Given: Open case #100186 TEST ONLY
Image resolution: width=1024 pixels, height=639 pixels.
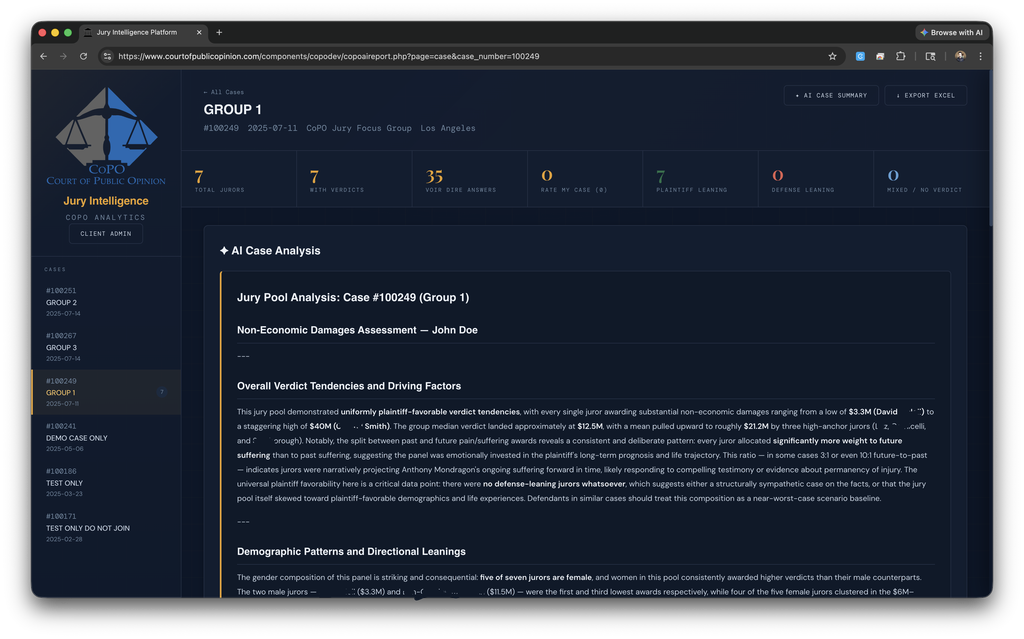Looking at the screenshot, I should pos(106,482).
